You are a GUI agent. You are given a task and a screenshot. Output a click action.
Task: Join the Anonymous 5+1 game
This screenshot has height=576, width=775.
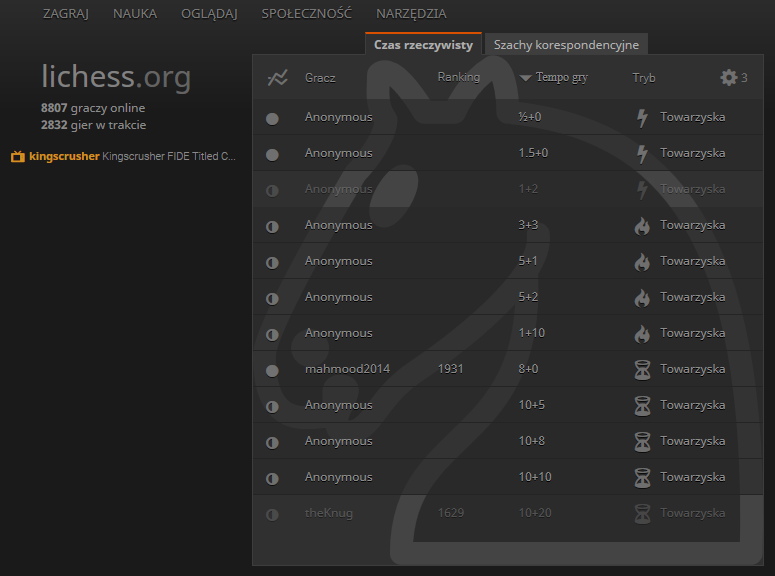508,261
